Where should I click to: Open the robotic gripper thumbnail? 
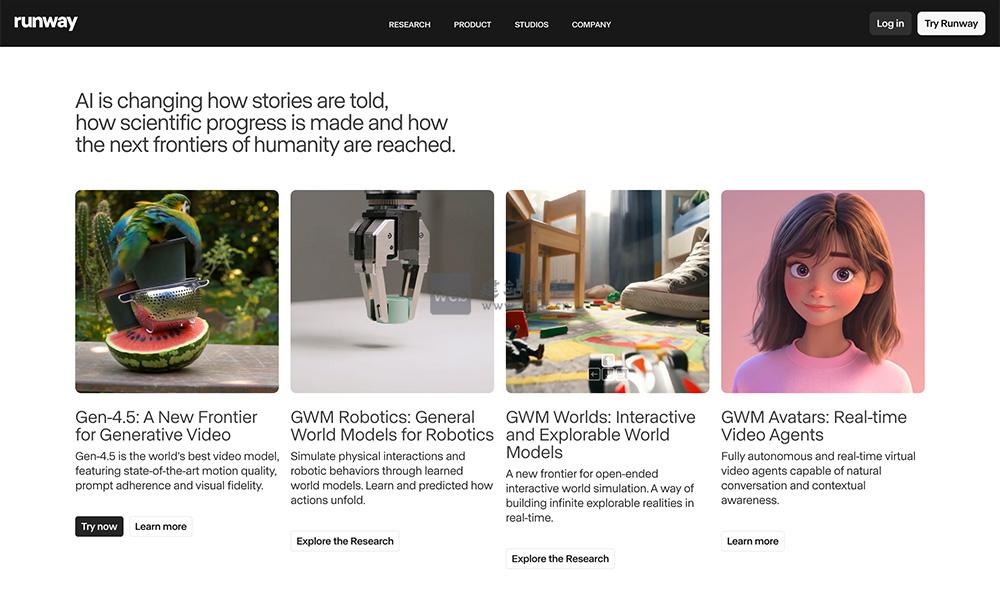392,291
